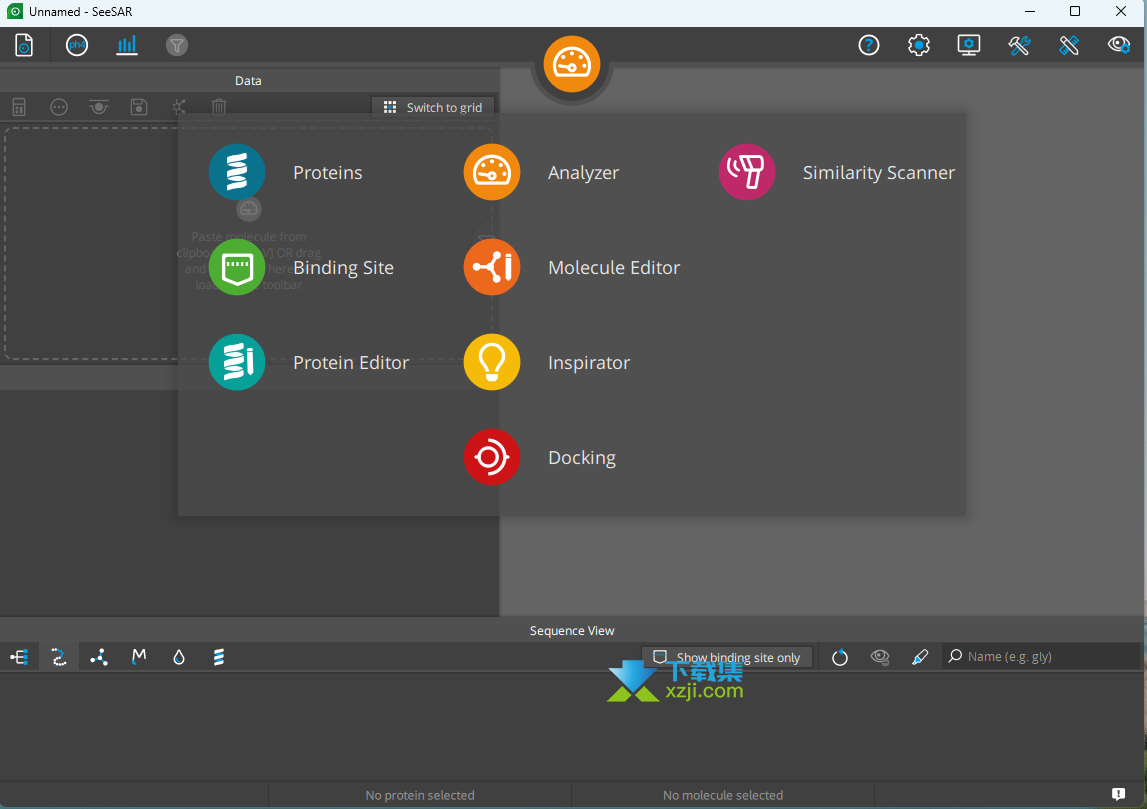The width and height of the screenshot is (1147, 809).
Task: Click the circled ellipsis icon in Data toolbar
Action: [59, 108]
